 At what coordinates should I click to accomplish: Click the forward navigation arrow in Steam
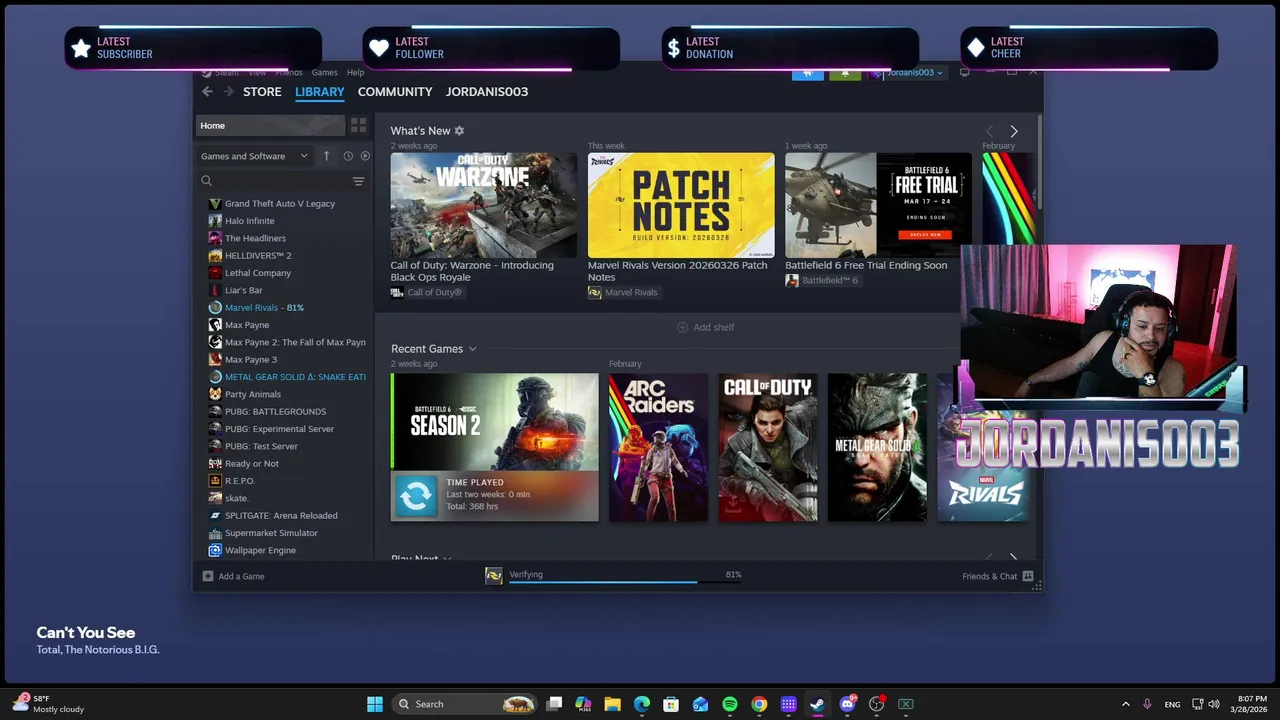228,92
